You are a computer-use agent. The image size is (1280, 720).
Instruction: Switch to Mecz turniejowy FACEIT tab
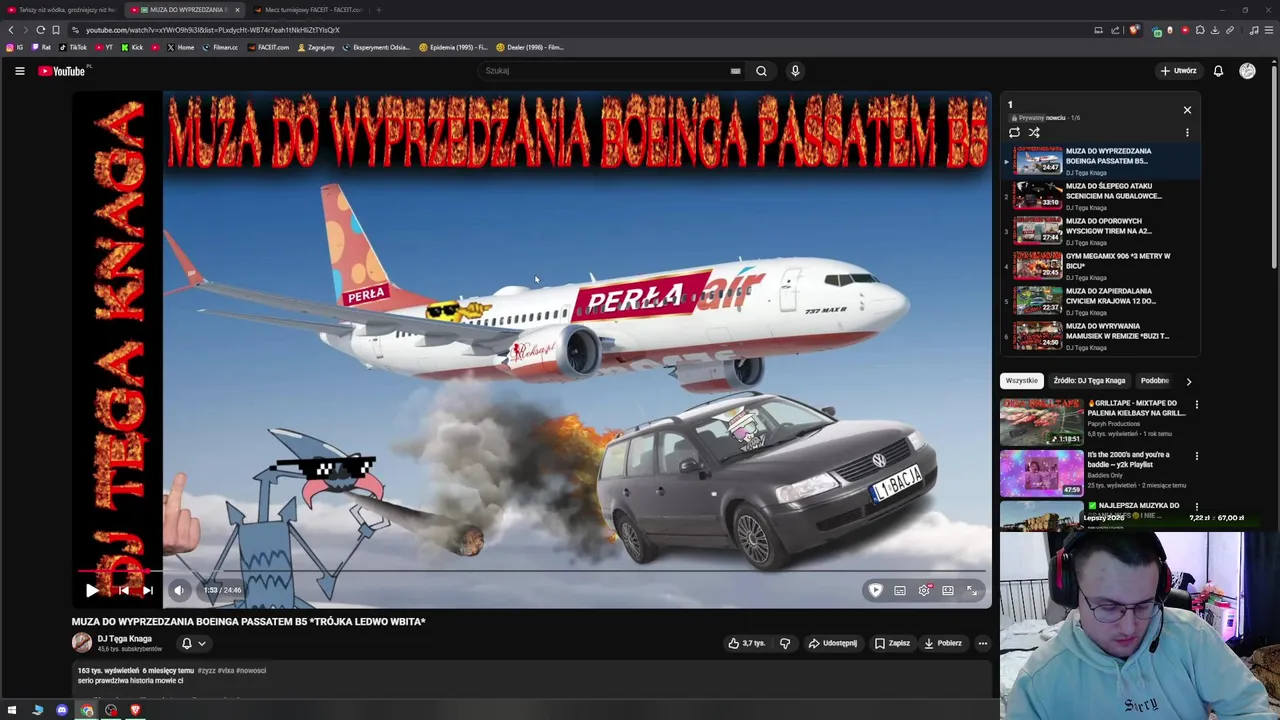310,10
